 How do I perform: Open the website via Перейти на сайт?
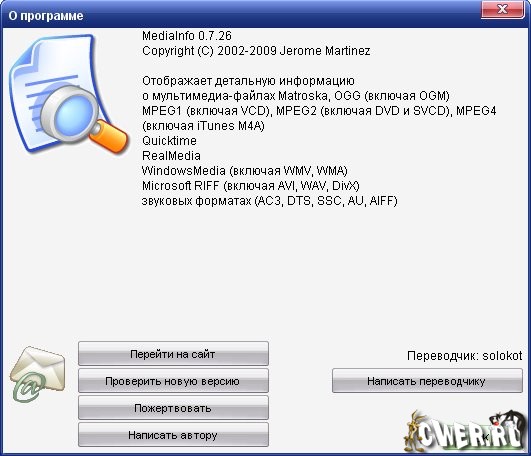[x=173, y=354]
